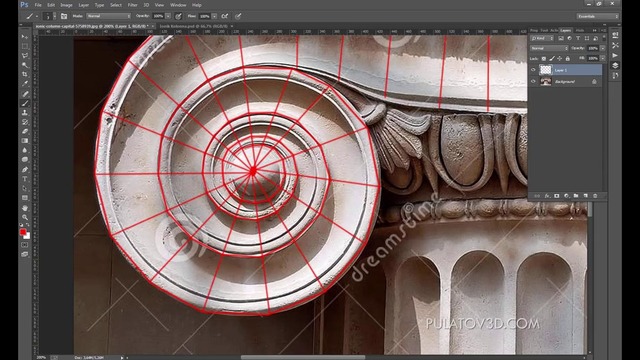
Task: Select the Pen tool
Action: [24, 169]
